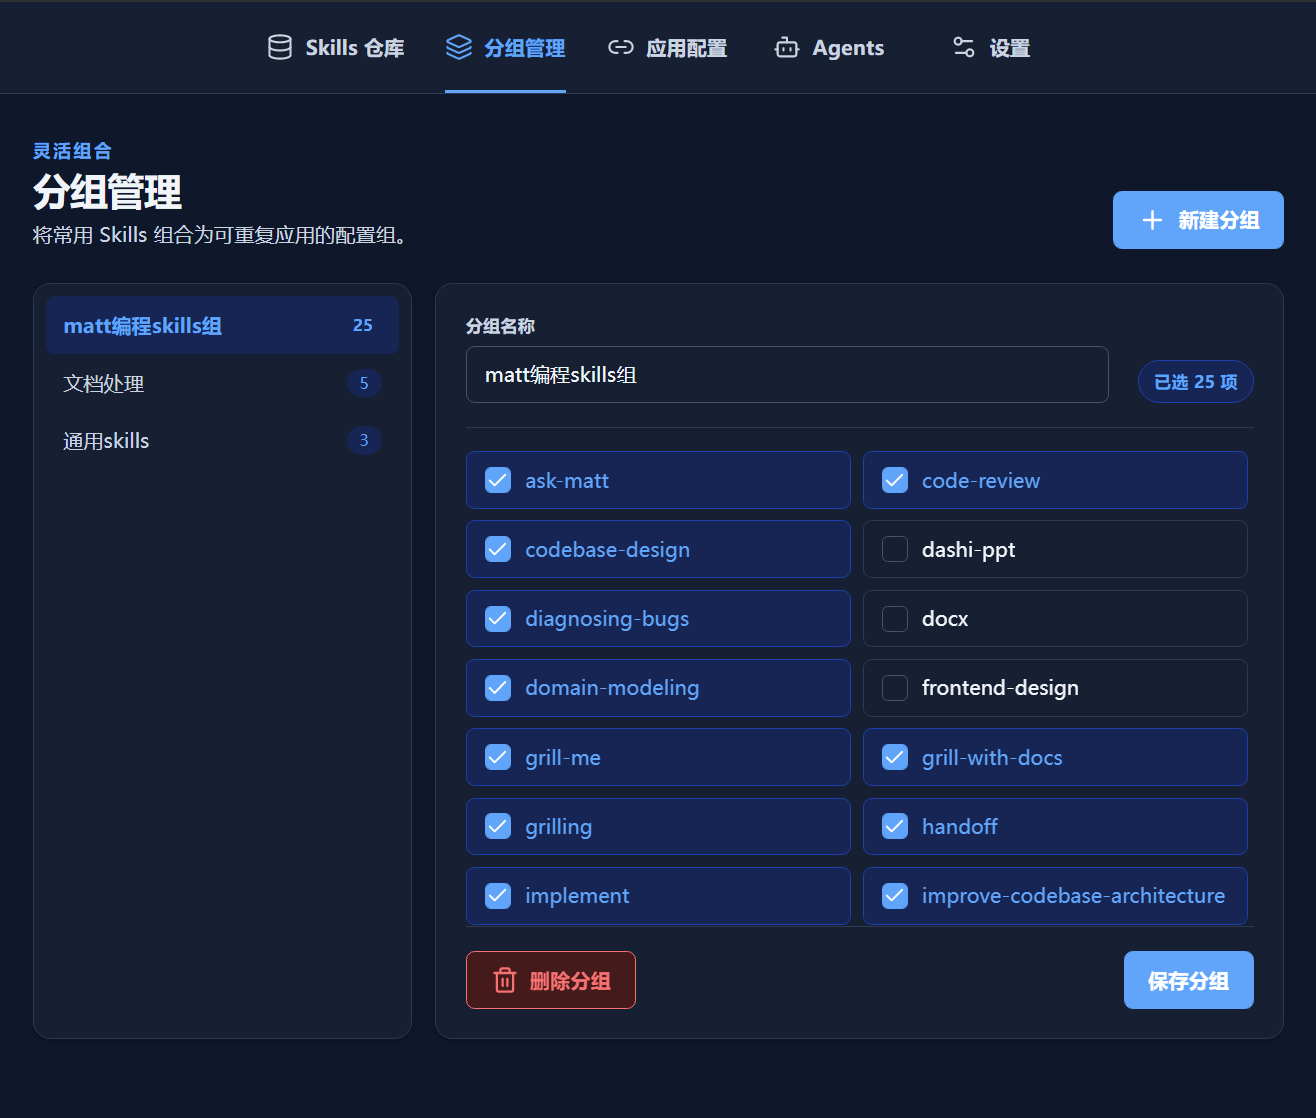Click the sliders icon beside 设置
This screenshot has height=1118, width=1316.
click(x=964, y=47)
